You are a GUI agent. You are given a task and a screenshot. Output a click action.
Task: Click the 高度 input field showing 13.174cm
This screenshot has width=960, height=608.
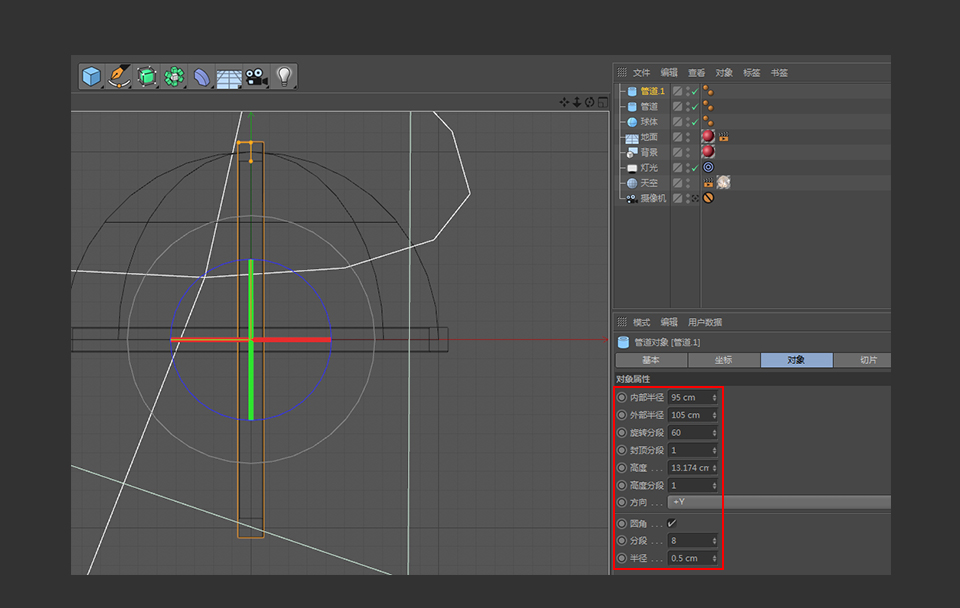point(688,467)
